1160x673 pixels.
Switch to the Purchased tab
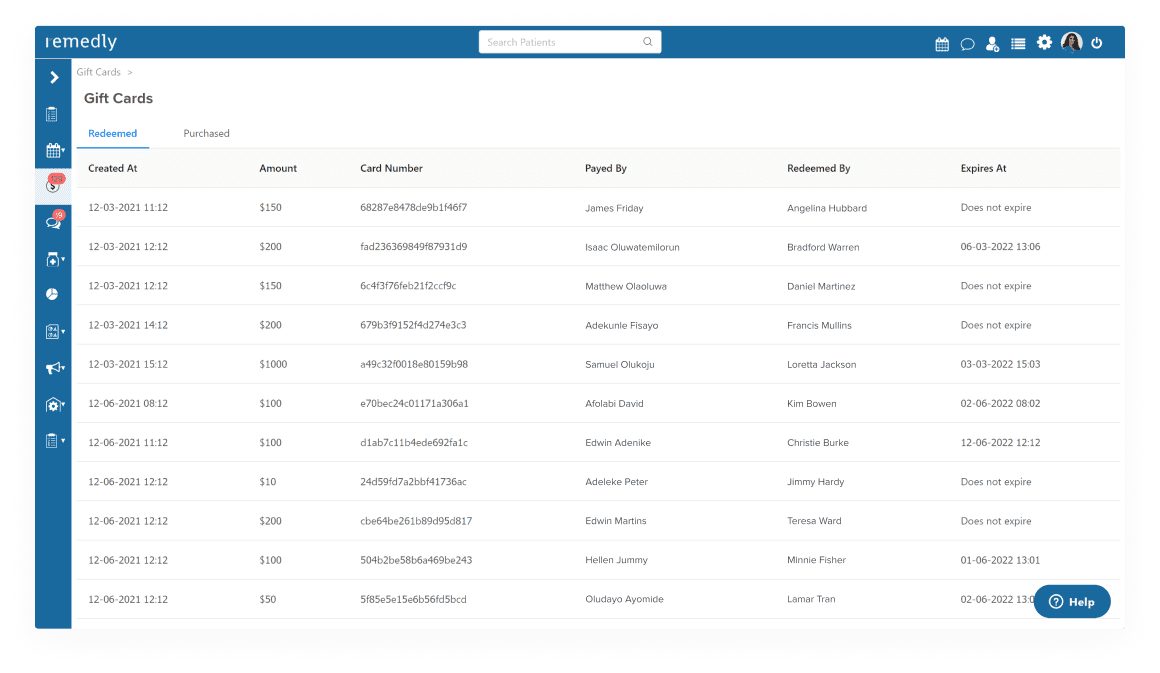206,134
